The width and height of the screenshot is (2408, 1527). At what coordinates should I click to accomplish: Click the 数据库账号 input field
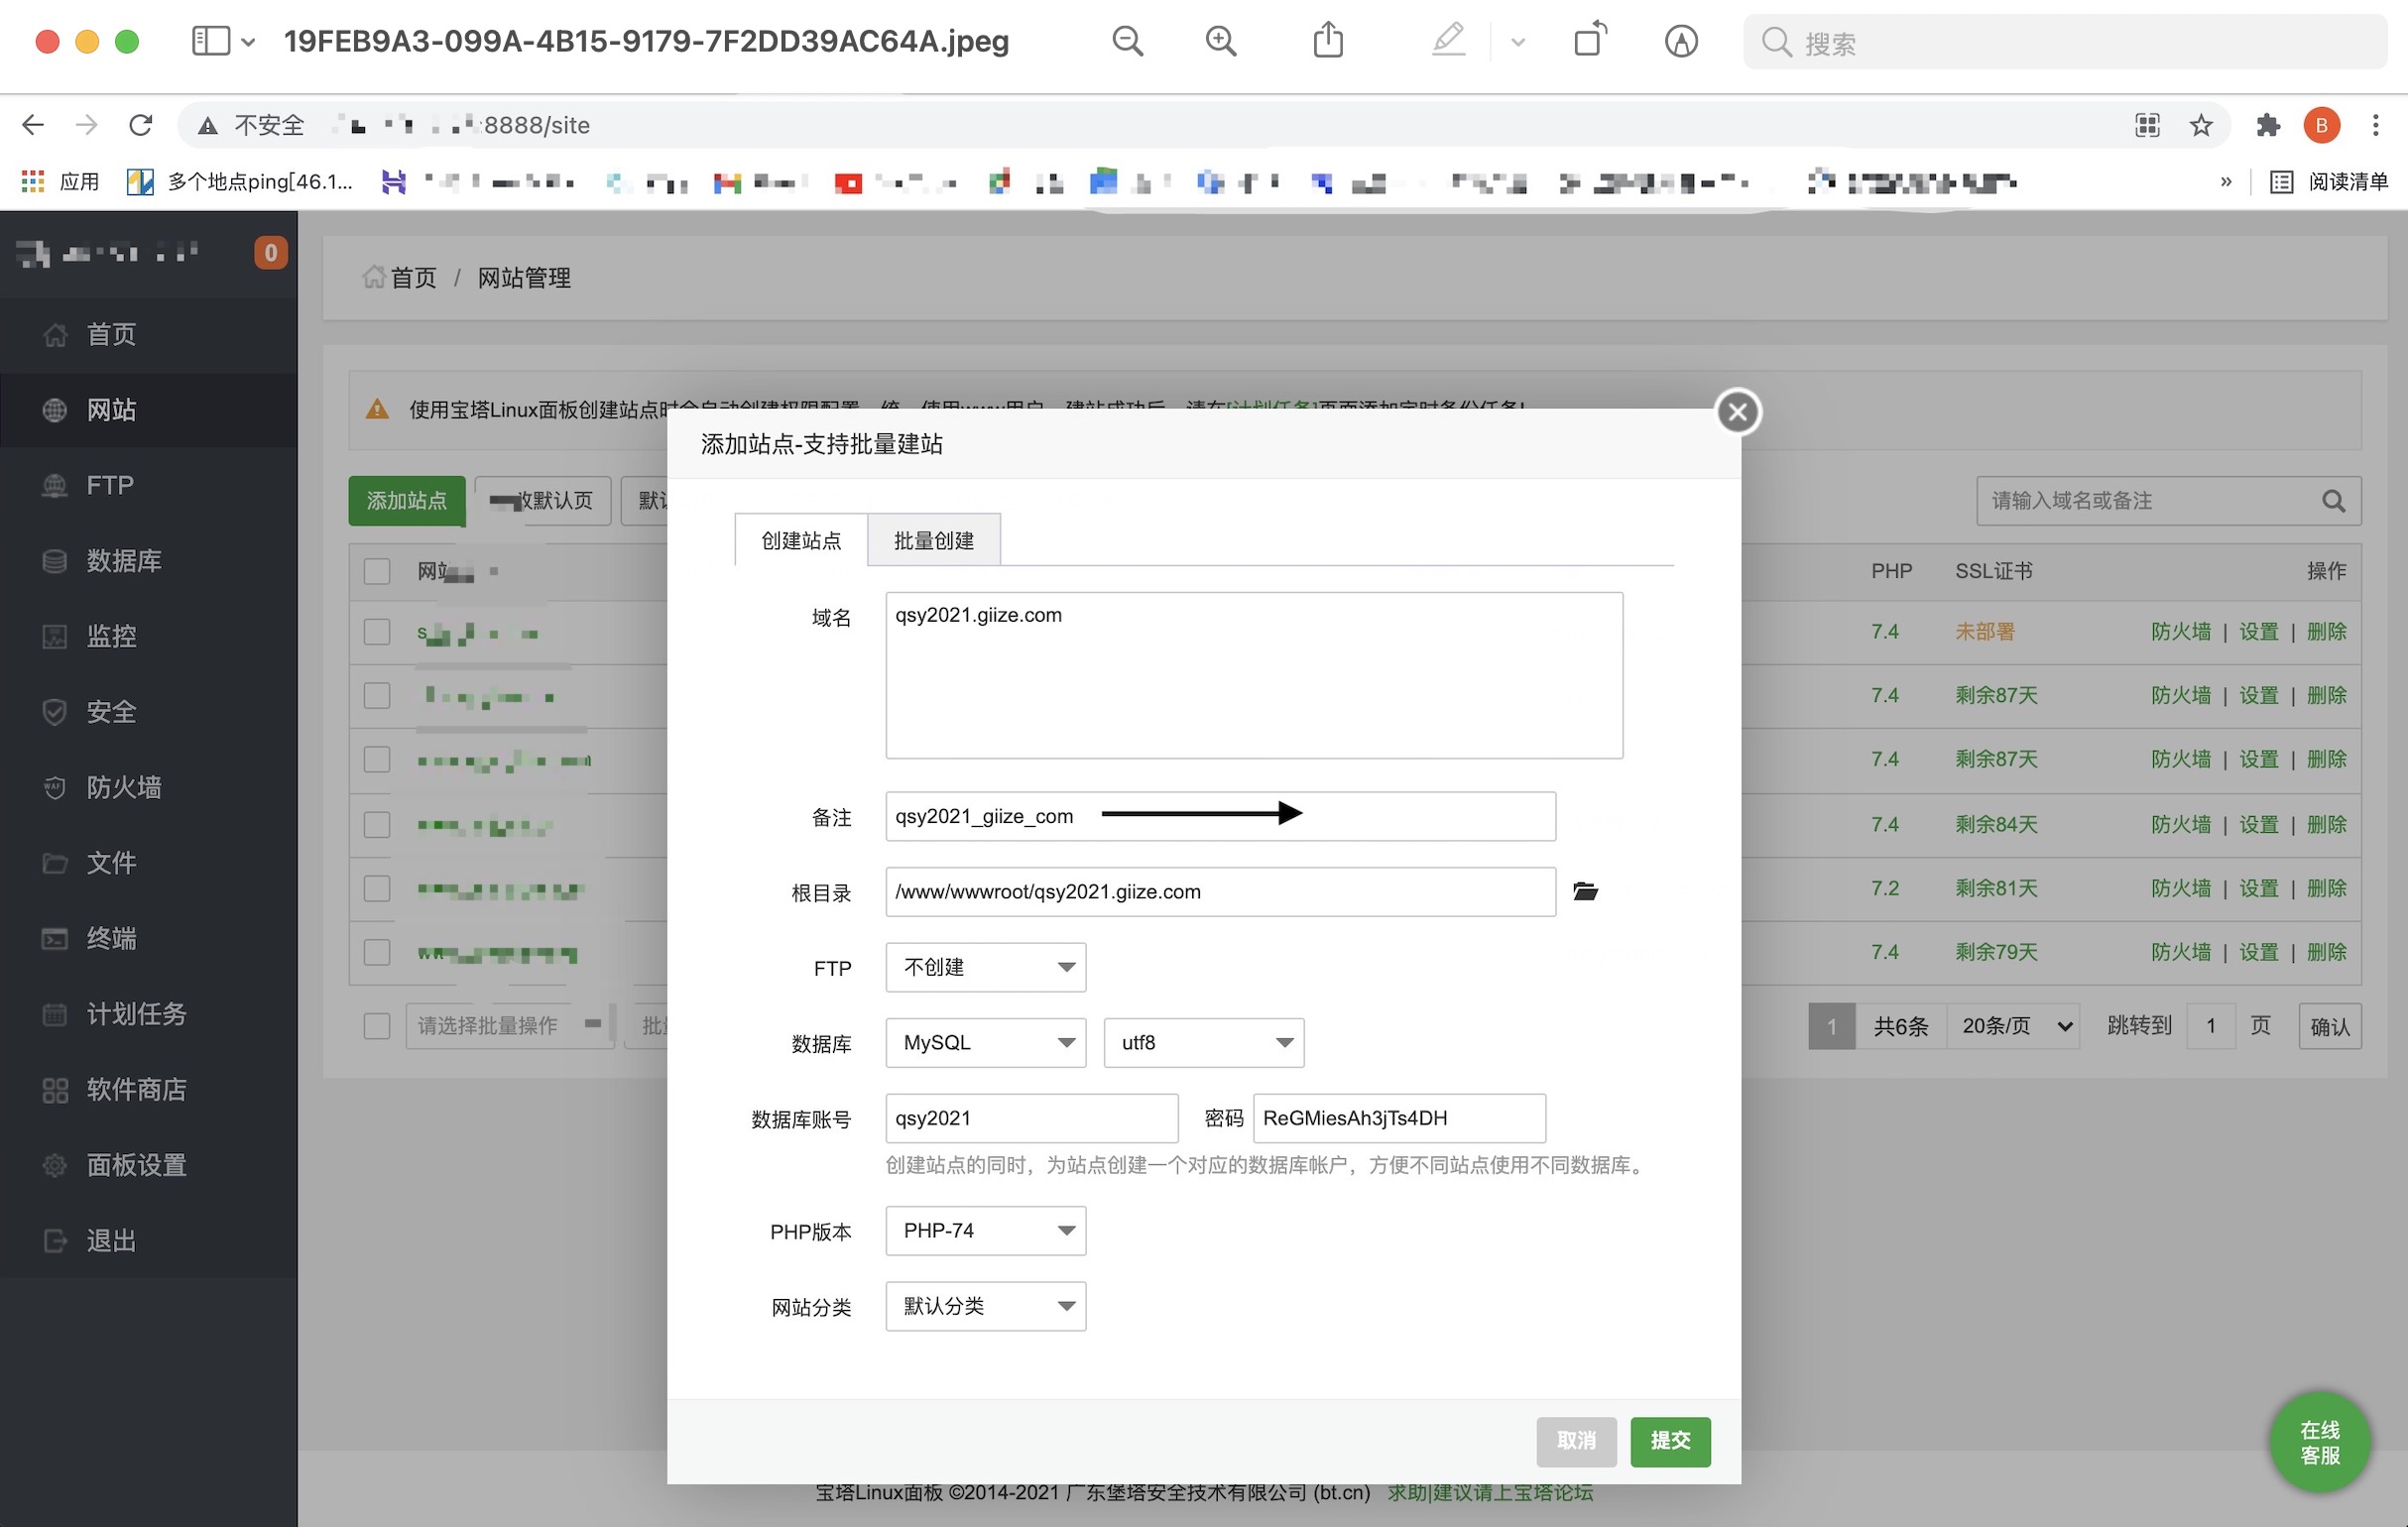(x=1031, y=1118)
